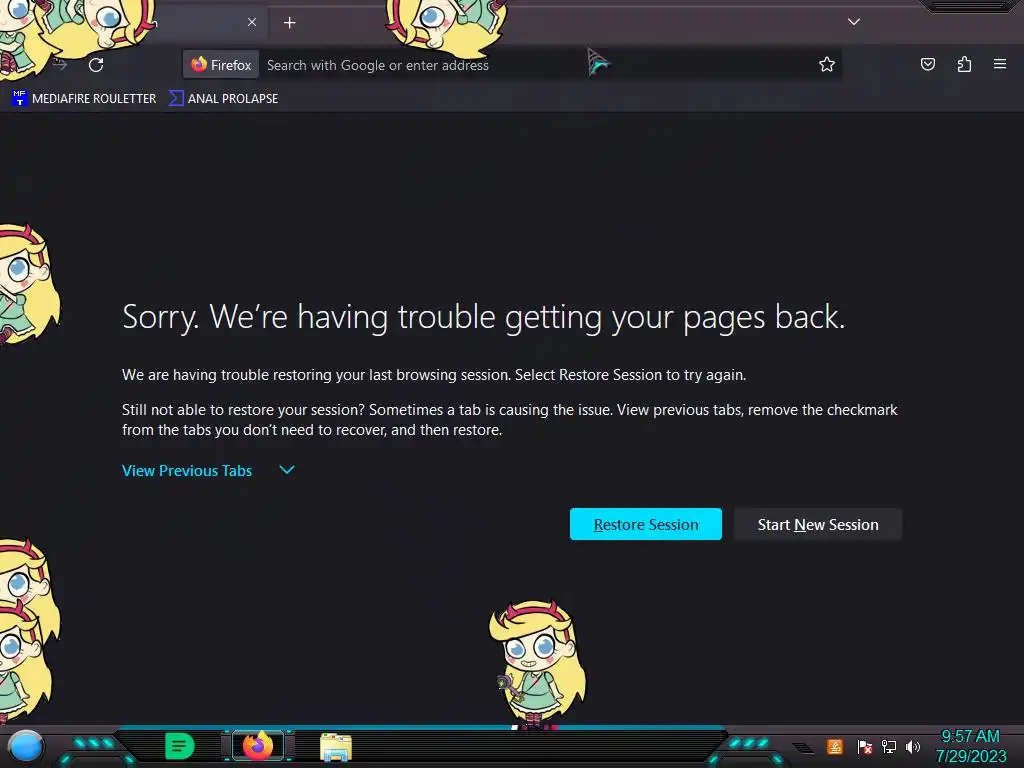Open the volume speaker tray icon
This screenshot has width=1024, height=768.
(913, 746)
